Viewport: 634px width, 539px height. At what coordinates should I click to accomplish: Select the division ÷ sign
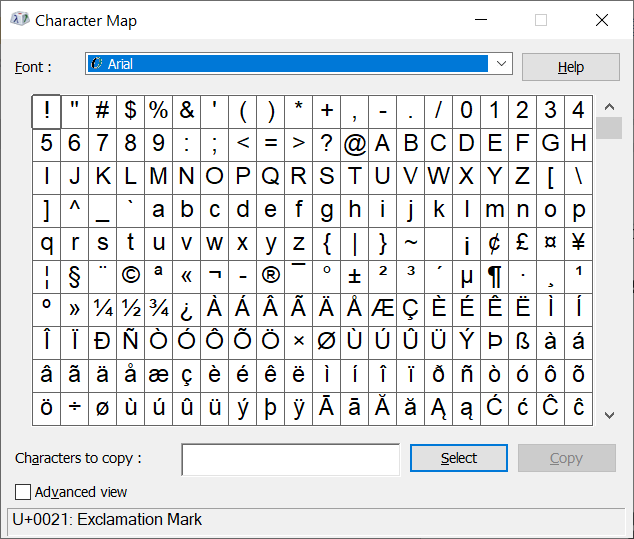(74, 409)
